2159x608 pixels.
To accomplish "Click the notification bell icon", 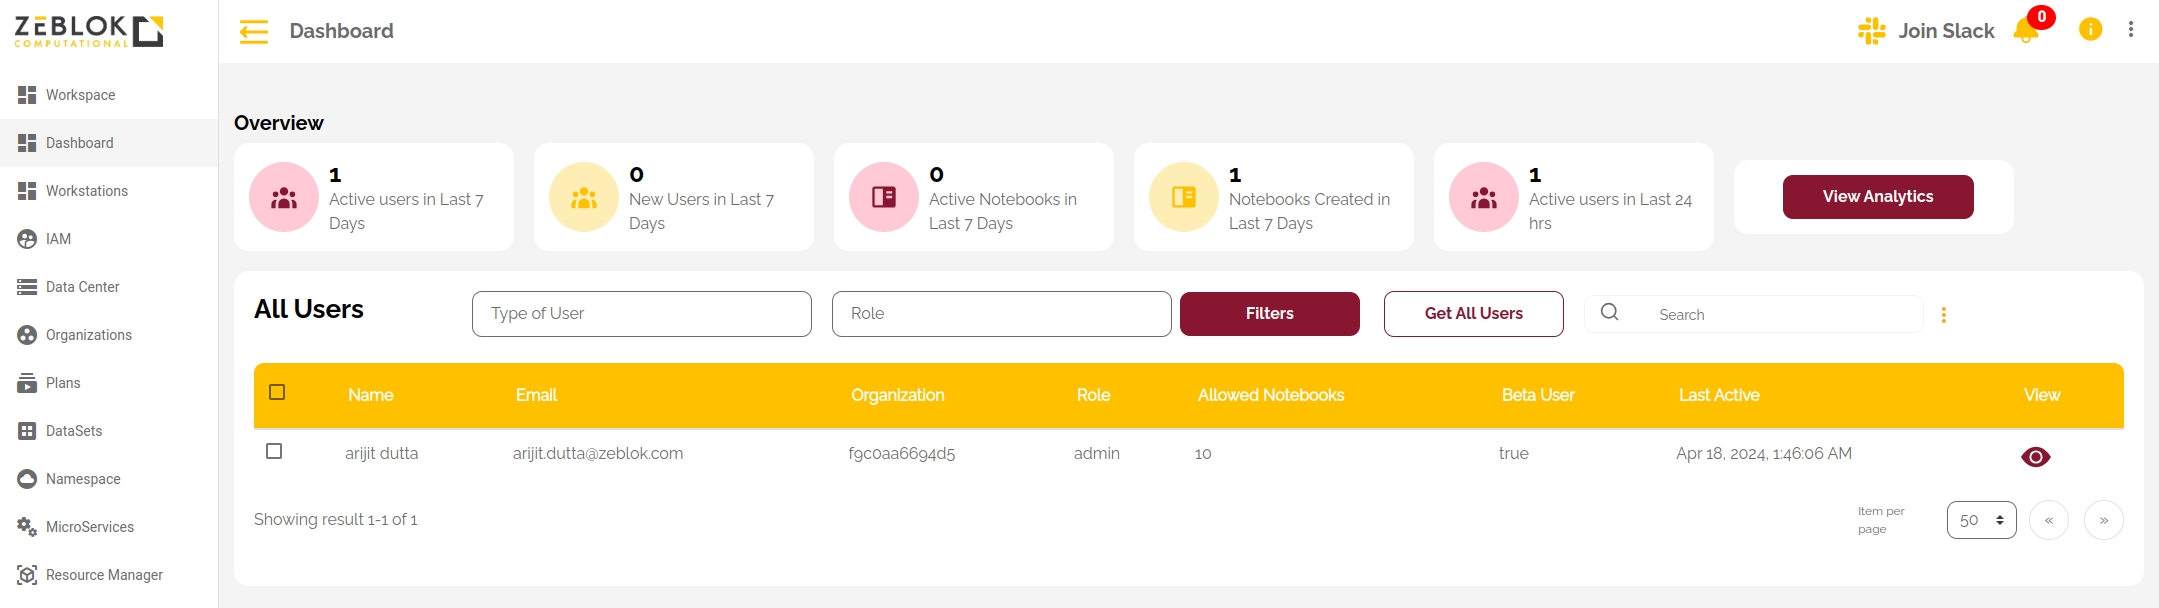I will pos(2026,31).
